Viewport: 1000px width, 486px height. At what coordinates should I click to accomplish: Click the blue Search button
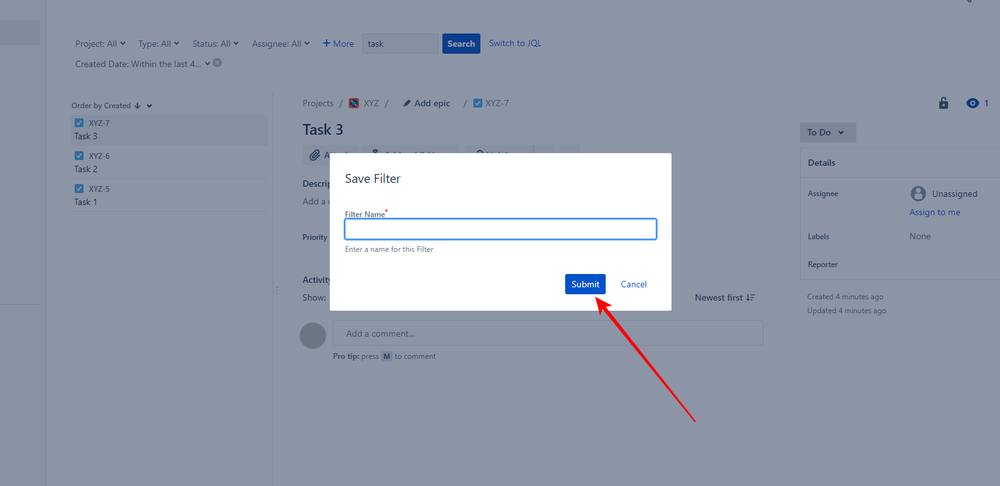click(x=461, y=43)
